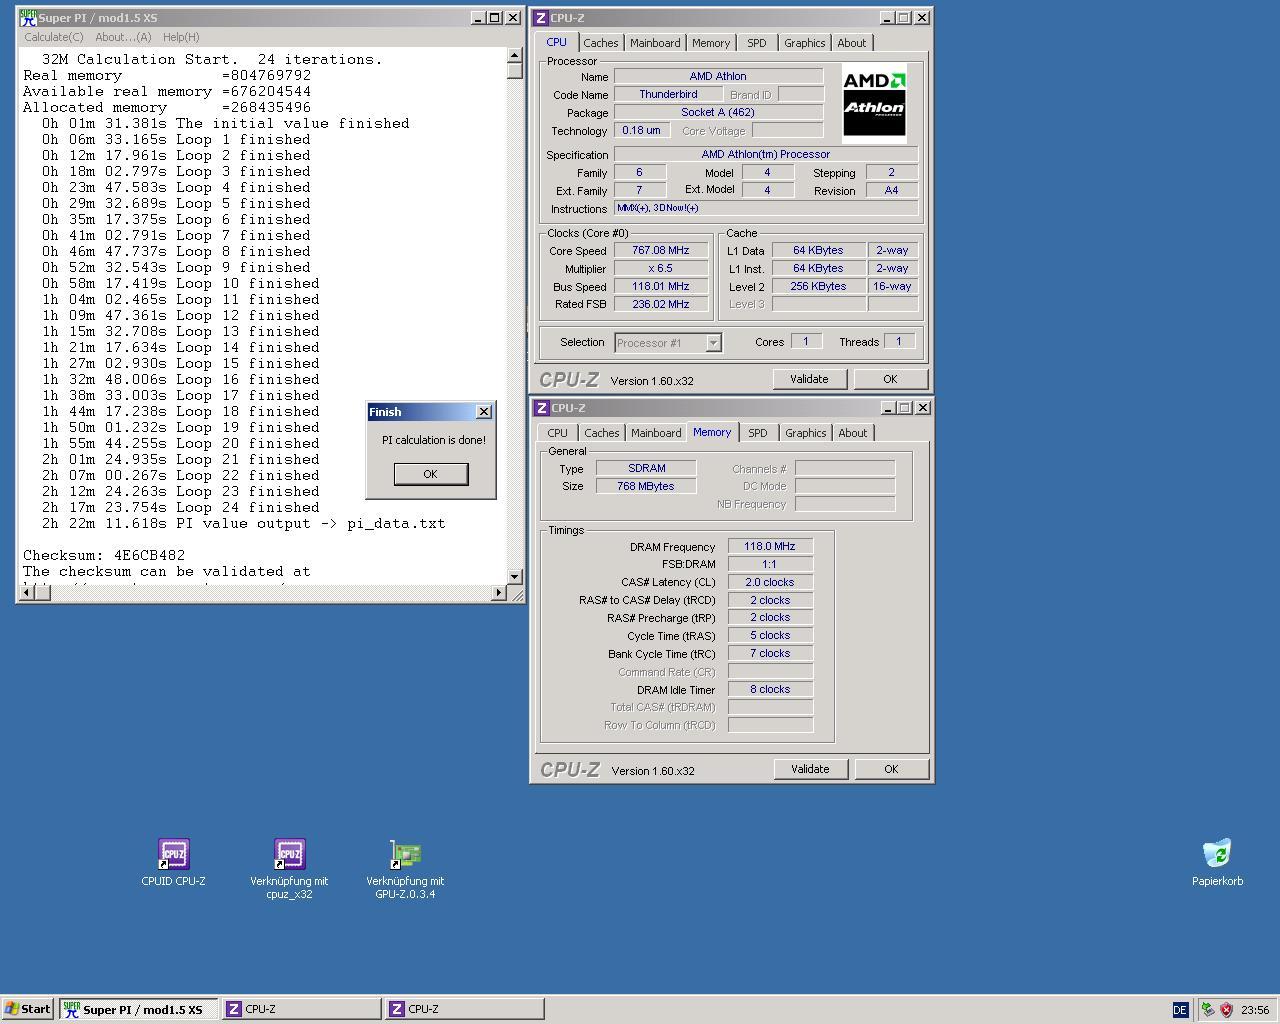Switch to SPD tab in upper CPU-Z

(757, 43)
